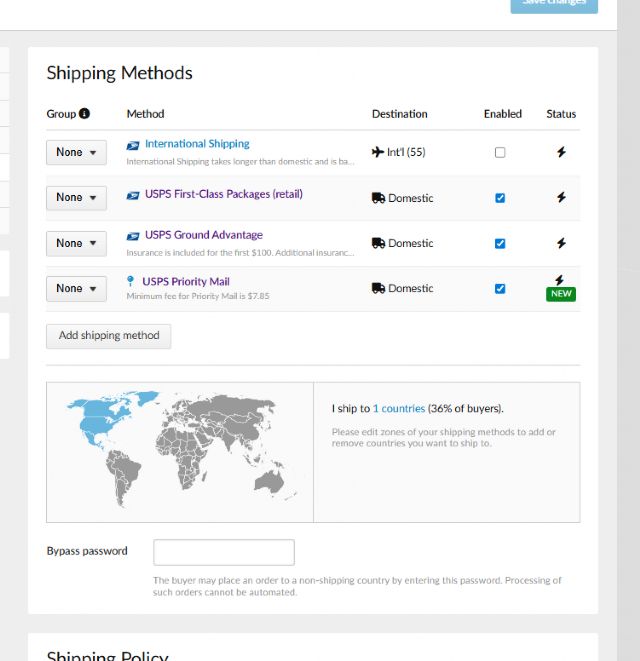This screenshot has height=661, width=640.
Task: Click the USPS Priority Mail lightning status icon
Action: pos(561,280)
